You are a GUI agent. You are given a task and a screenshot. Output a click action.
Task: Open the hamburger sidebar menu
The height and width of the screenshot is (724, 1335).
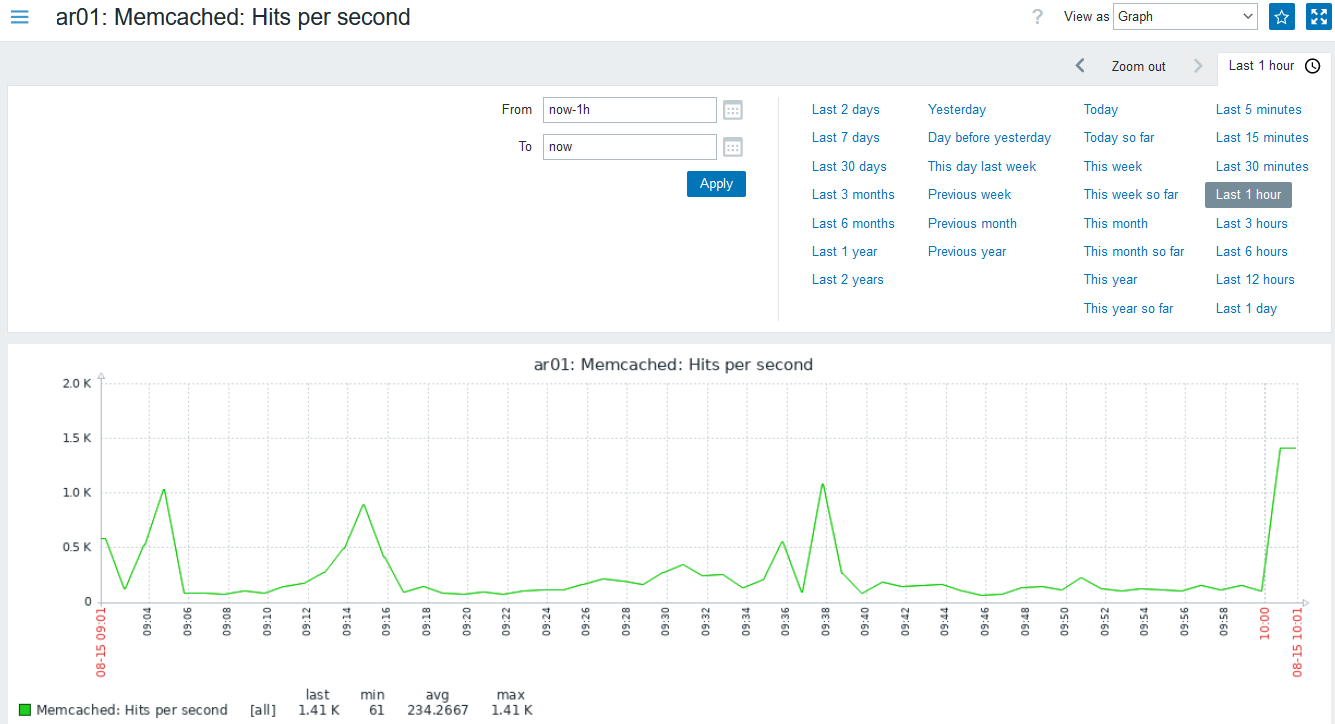pyautogui.click(x=19, y=17)
